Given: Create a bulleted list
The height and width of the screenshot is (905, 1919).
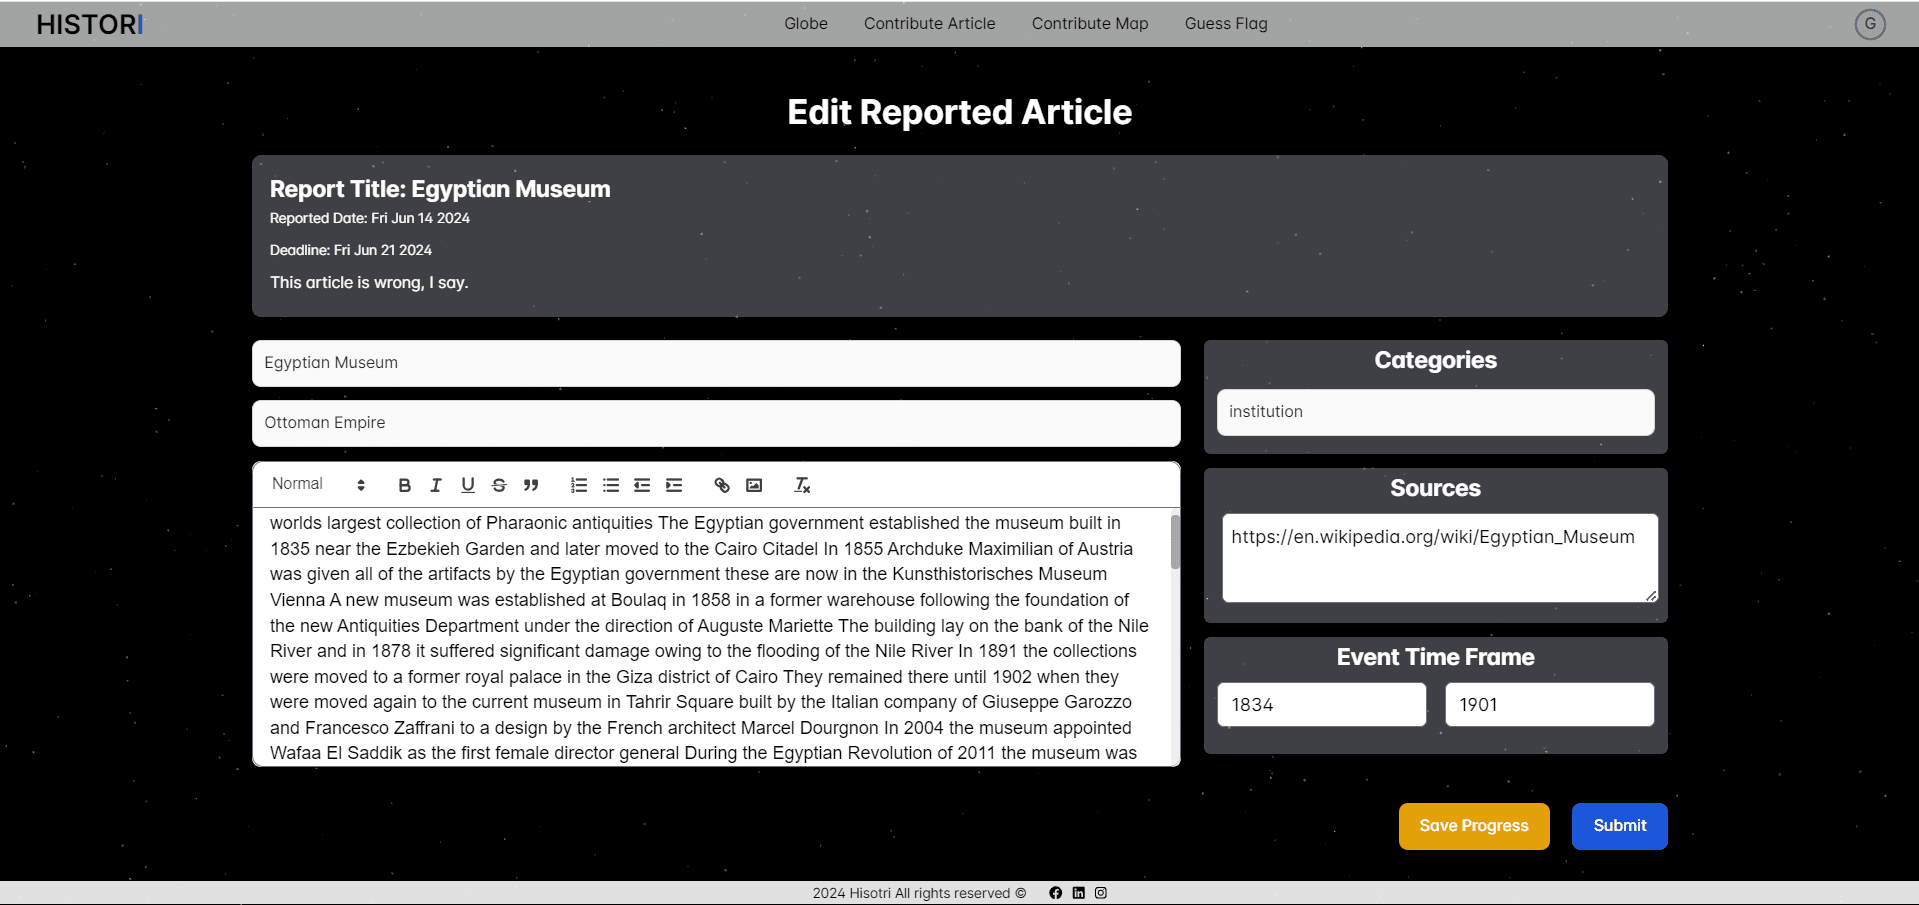Looking at the screenshot, I should pyautogui.click(x=610, y=485).
